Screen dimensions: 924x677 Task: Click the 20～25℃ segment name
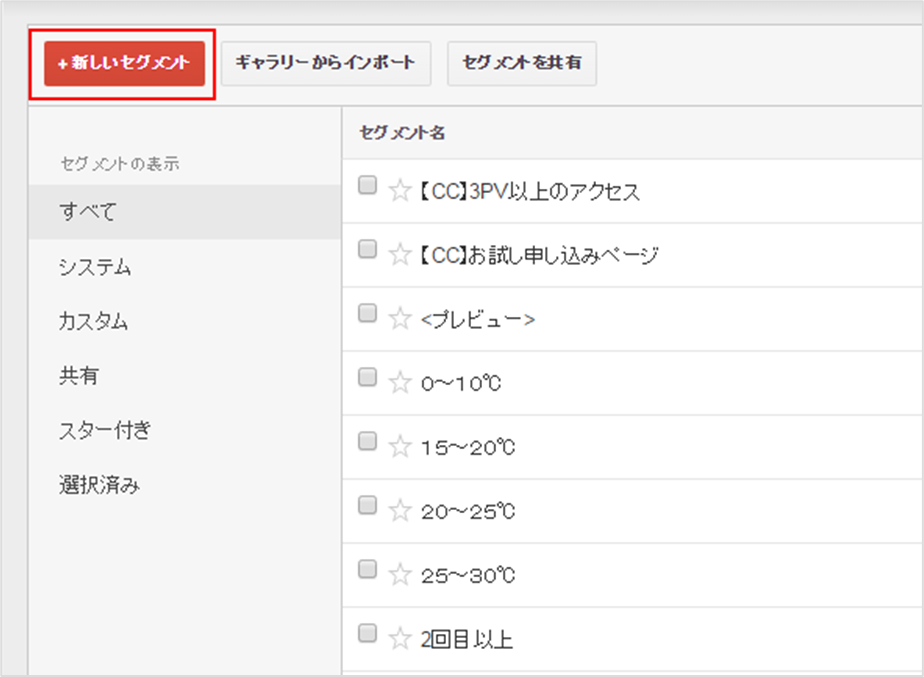pos(468,511)
